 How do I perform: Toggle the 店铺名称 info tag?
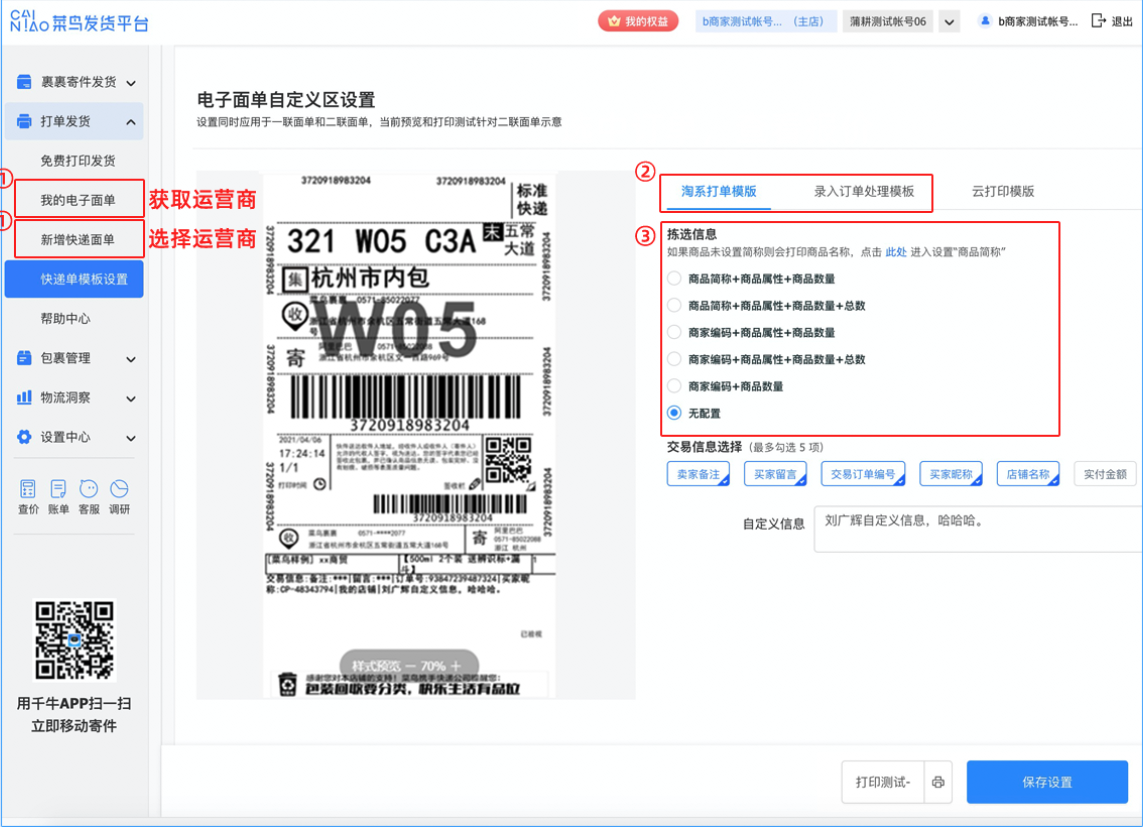click(x=1028, y=474)
